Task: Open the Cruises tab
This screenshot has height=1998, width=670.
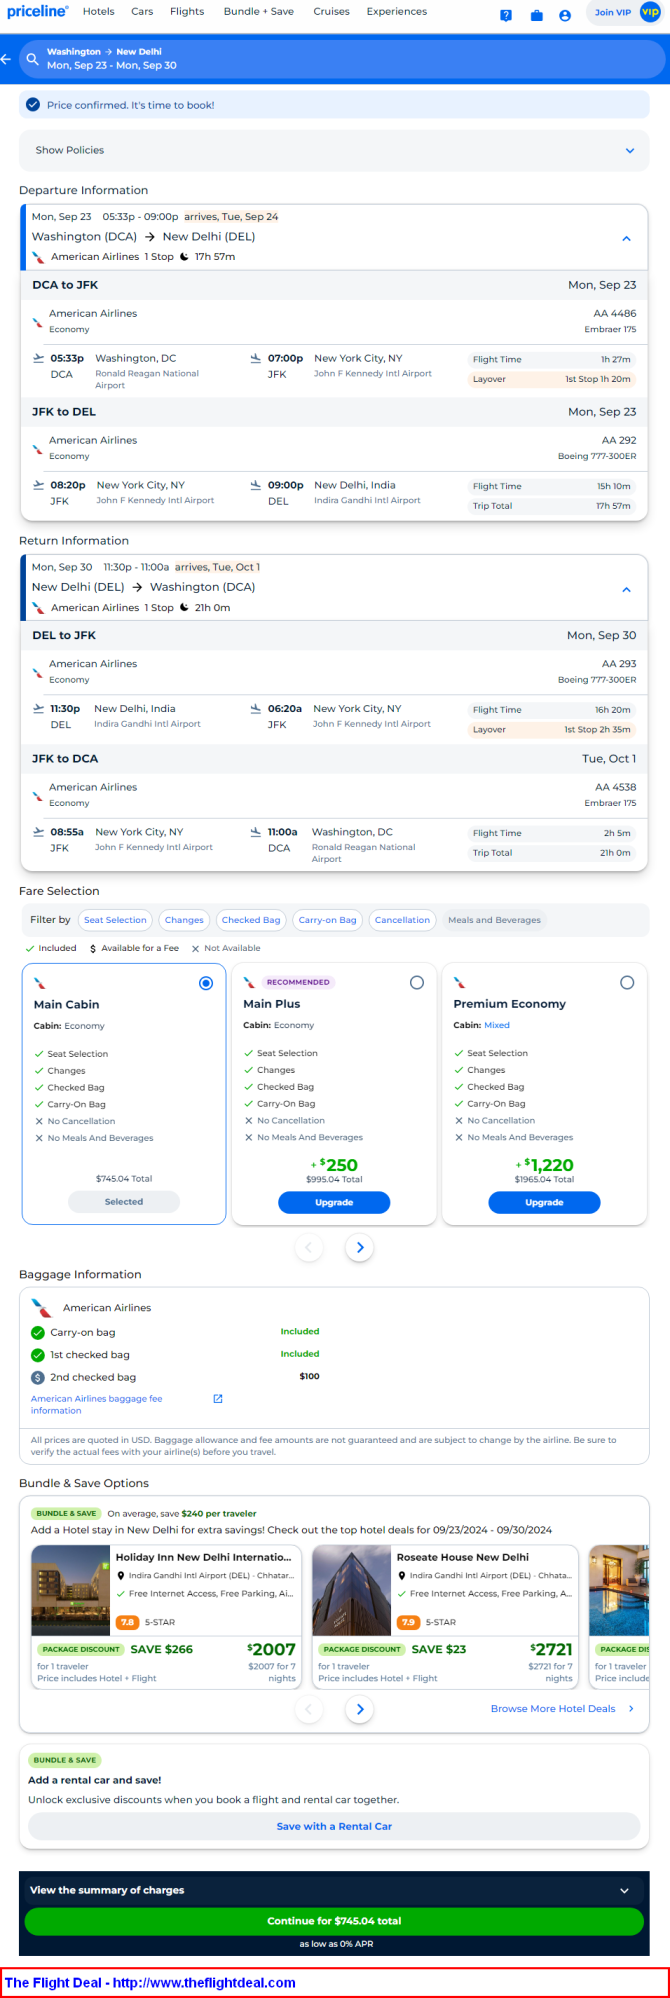Action: click(331, 12)
